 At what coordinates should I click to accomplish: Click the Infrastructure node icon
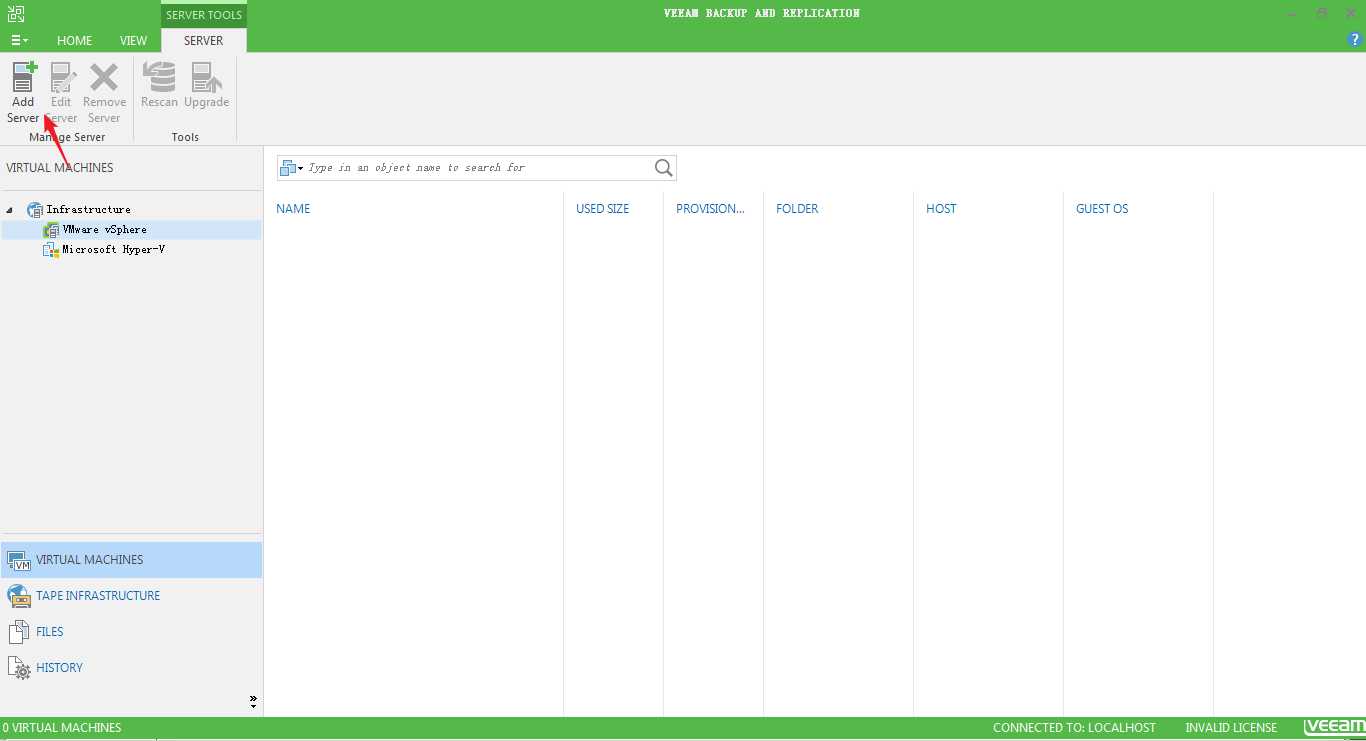[35, 210]
